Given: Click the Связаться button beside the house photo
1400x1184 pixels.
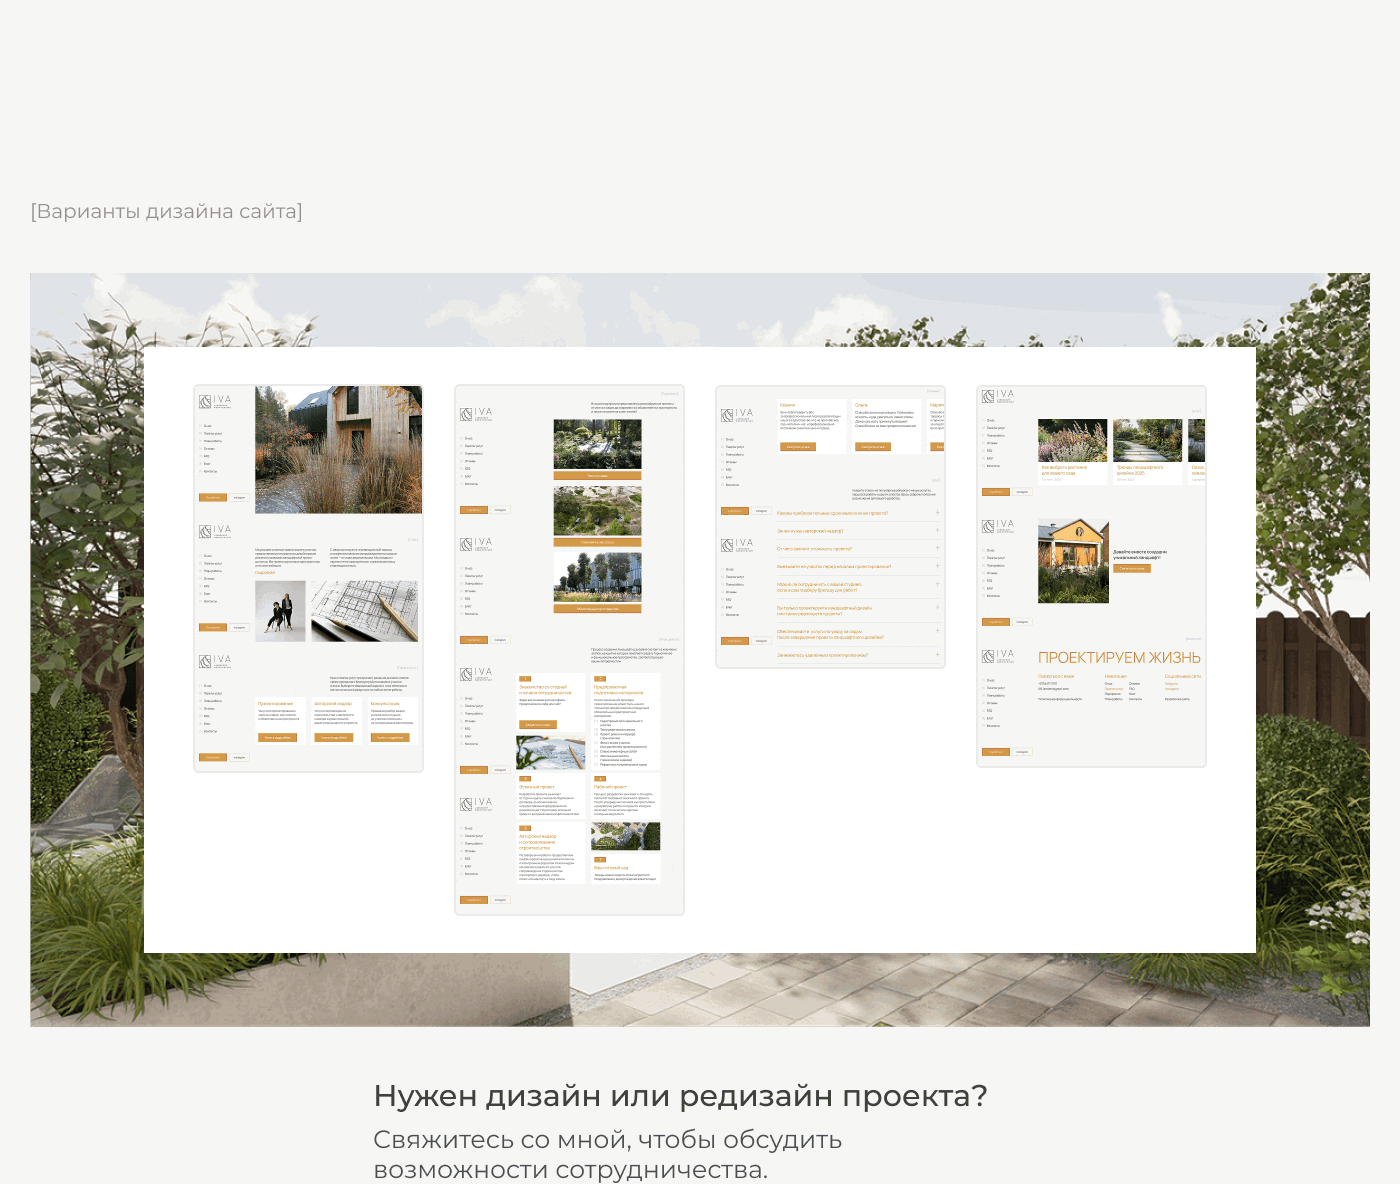Looking at the screenshot, I should 1132,568.
